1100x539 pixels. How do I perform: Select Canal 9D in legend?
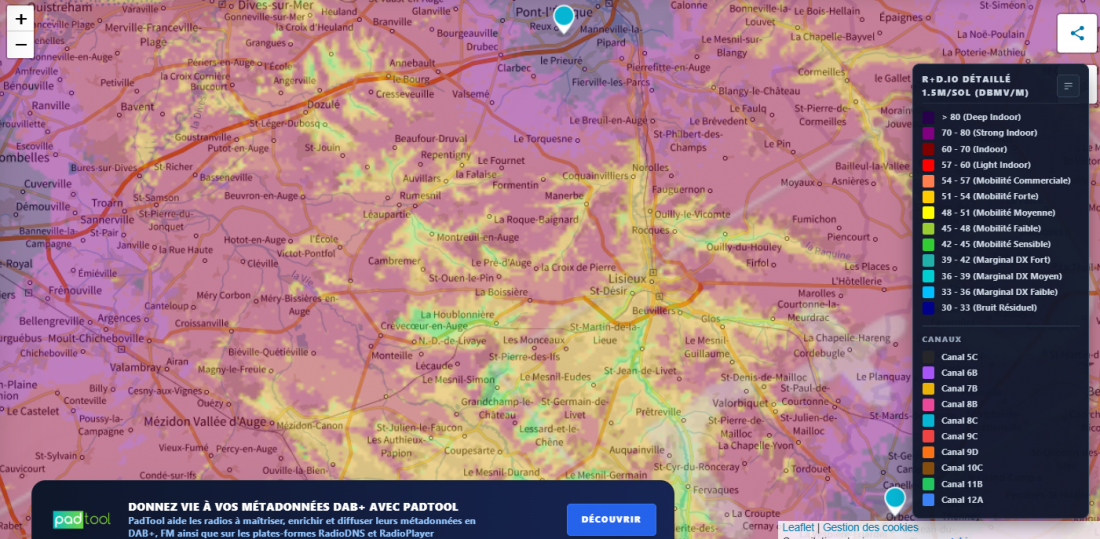coord(951,452)
